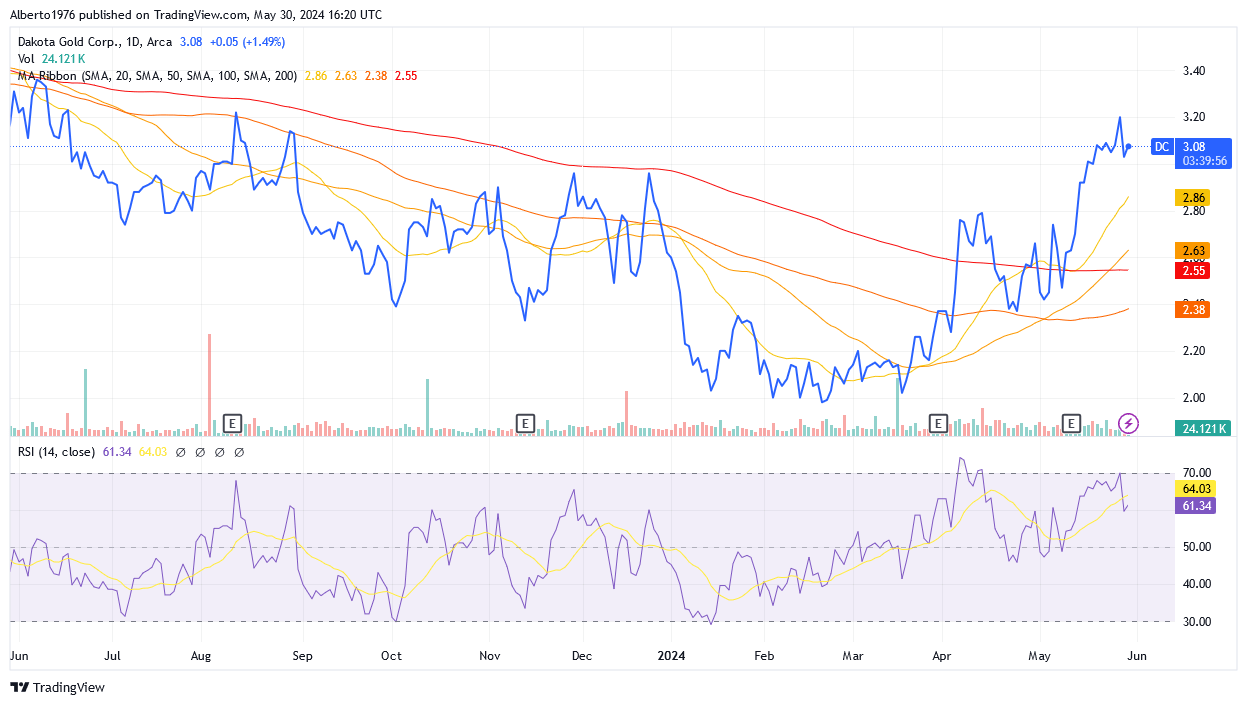Click the blue +0.05 (+1.49%) change value
1247x705 pixels.
click(247, 42)
